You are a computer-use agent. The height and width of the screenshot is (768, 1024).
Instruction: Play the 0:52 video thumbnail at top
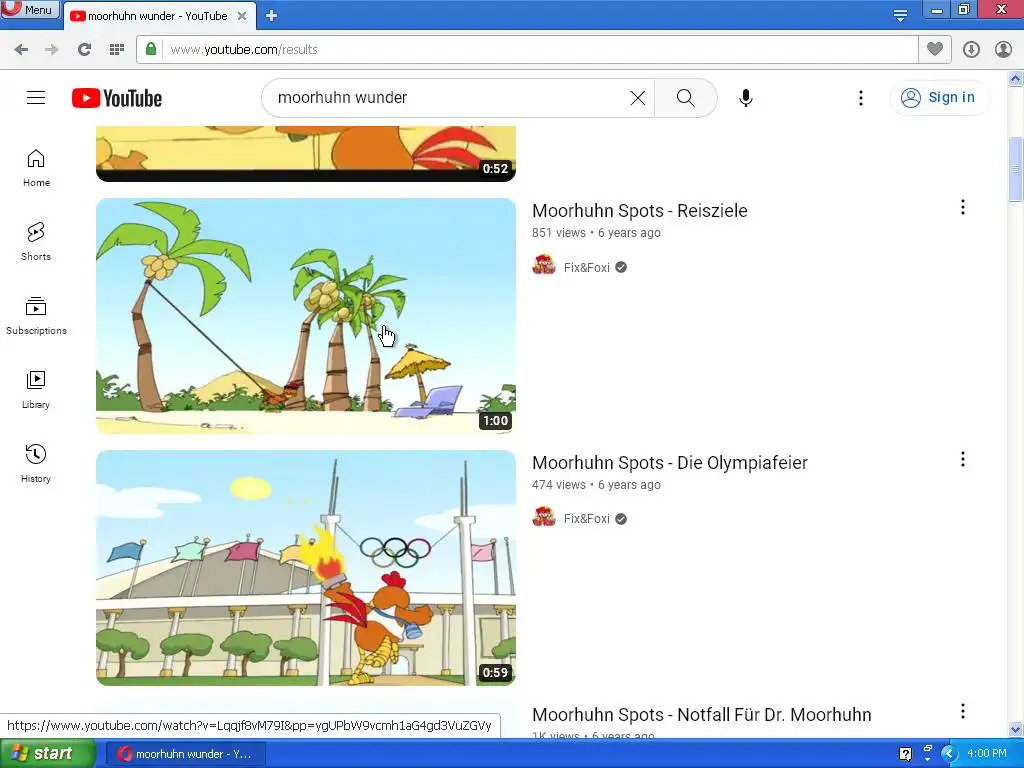tap(306, 153)
